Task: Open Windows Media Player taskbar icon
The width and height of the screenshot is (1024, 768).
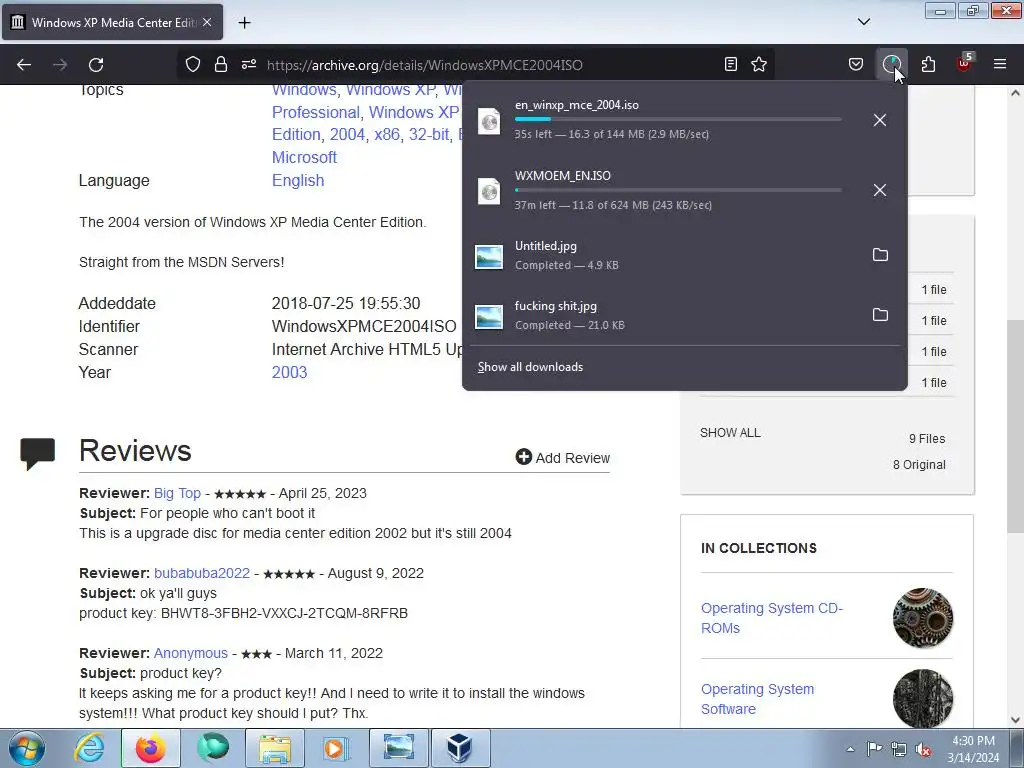Action: pos(336,748)
